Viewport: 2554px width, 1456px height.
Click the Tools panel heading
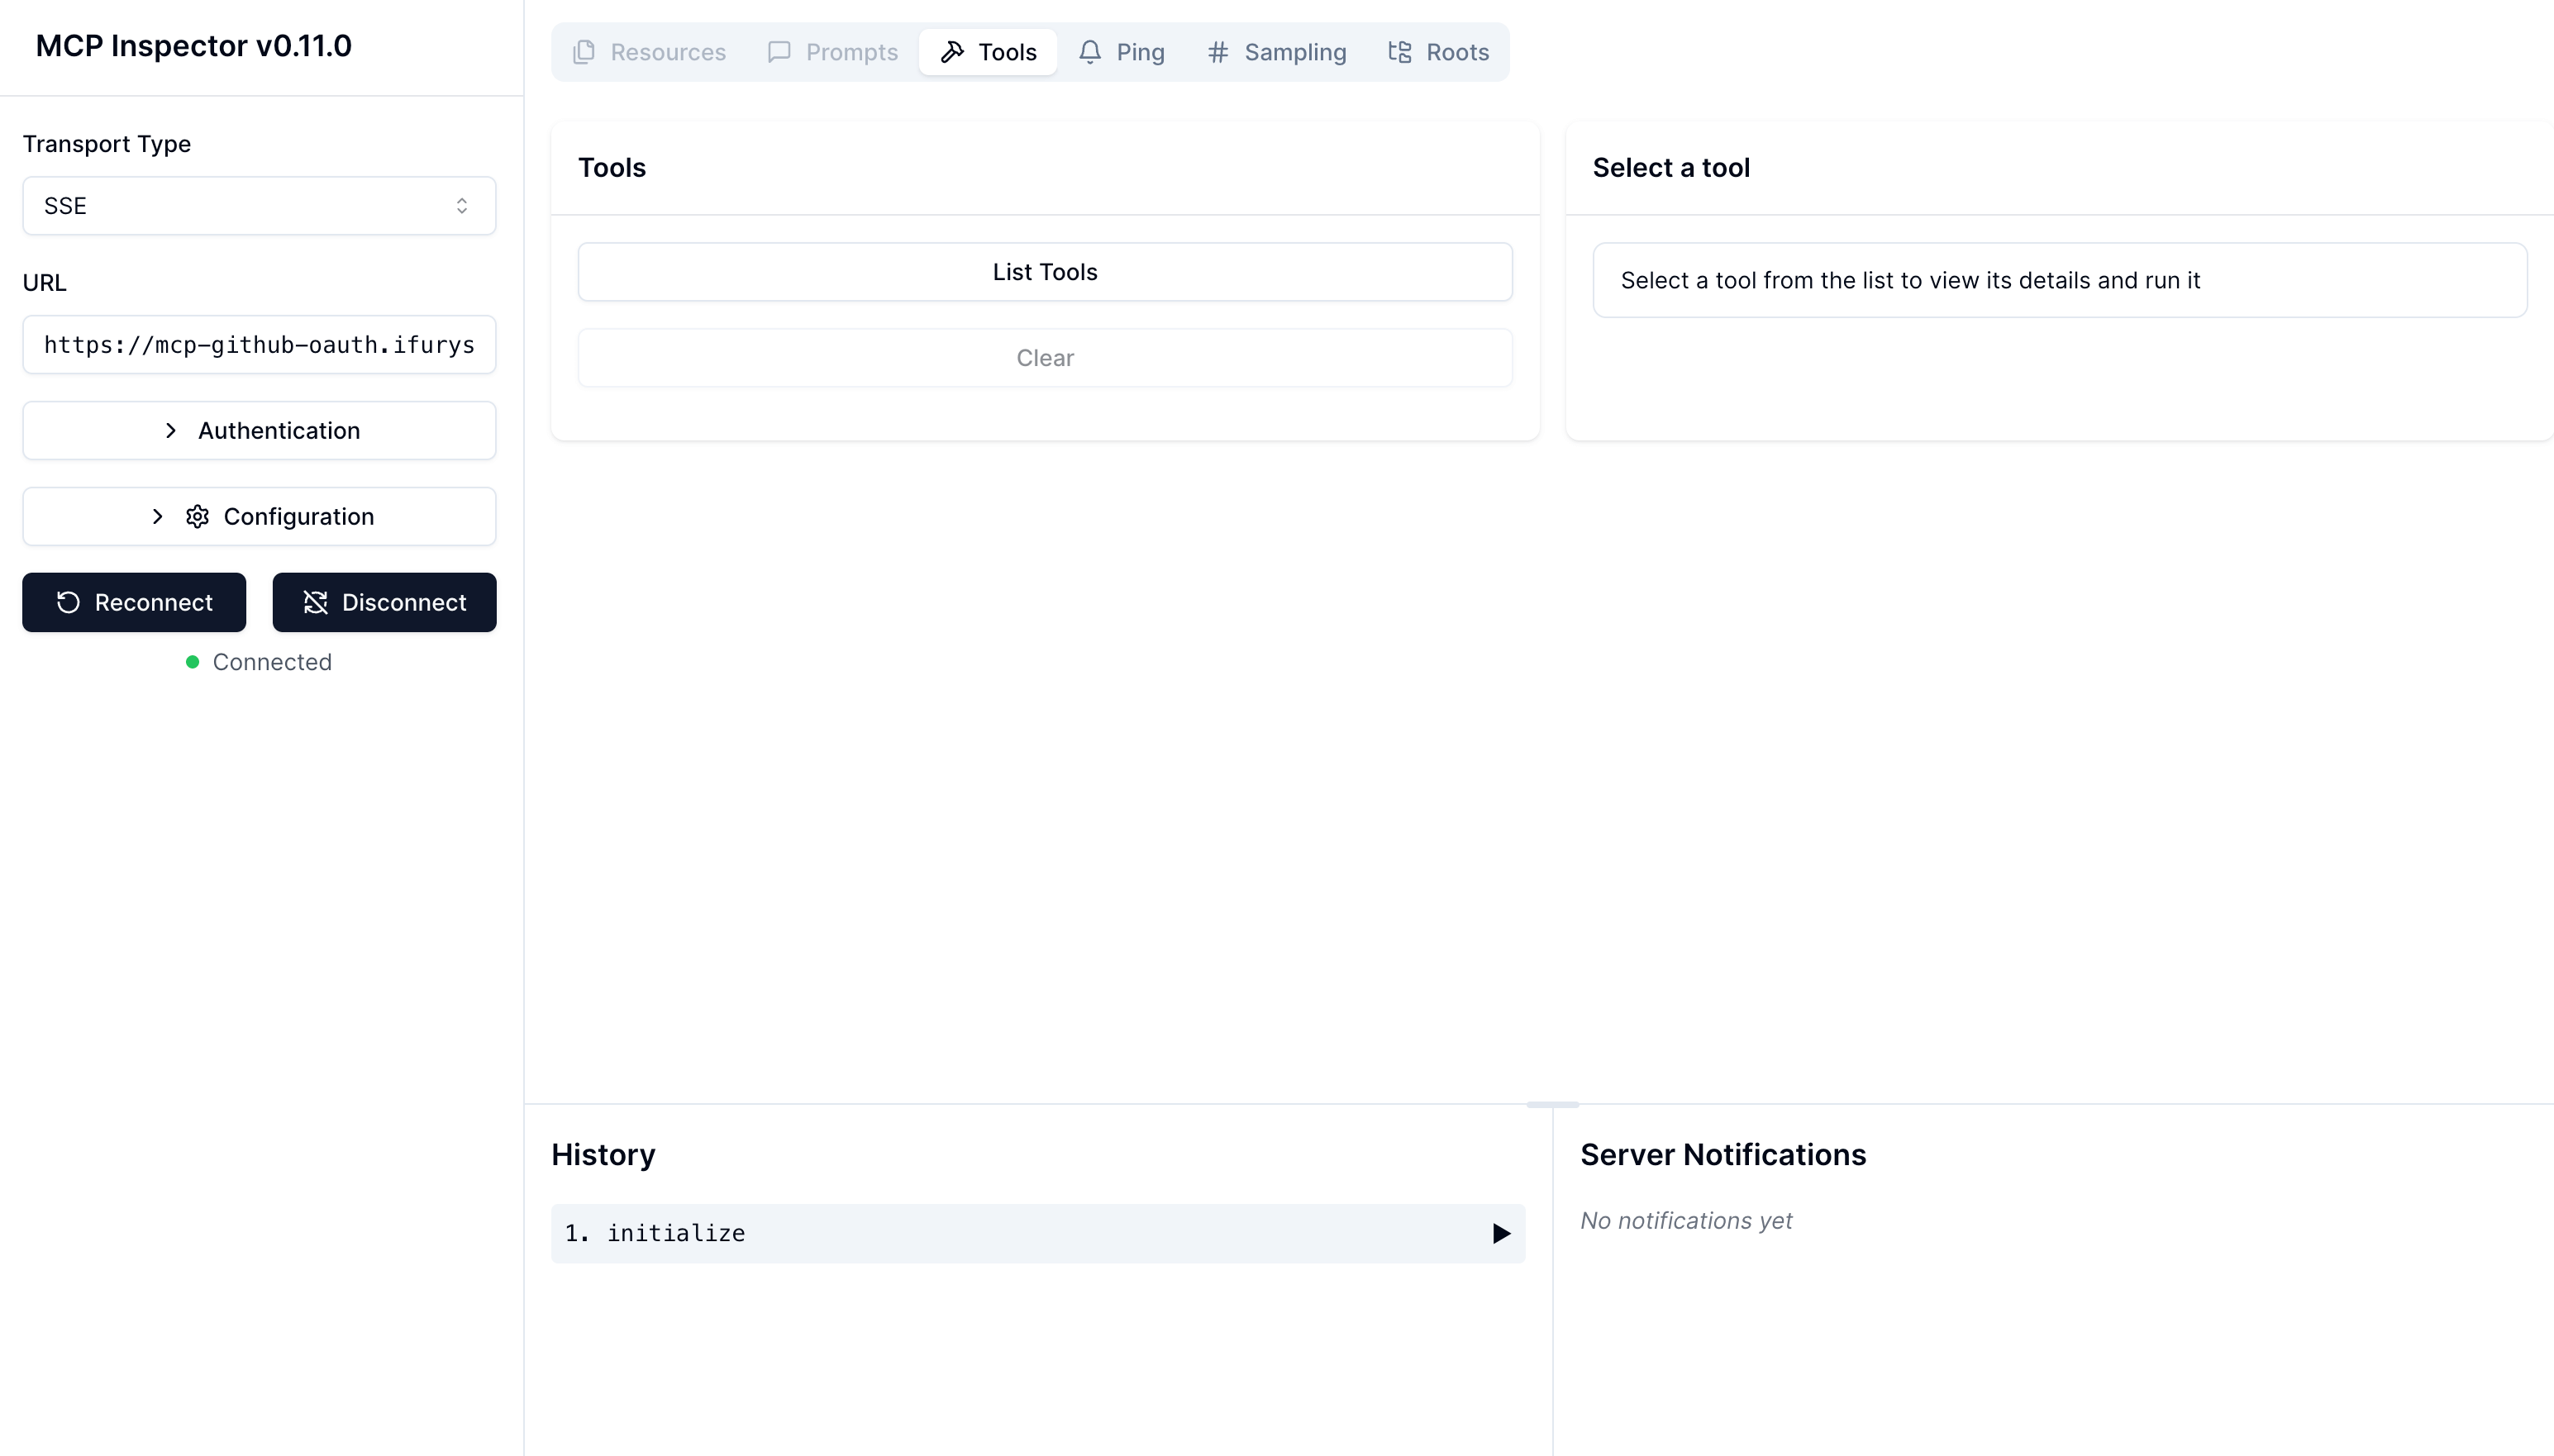[612, 168]
